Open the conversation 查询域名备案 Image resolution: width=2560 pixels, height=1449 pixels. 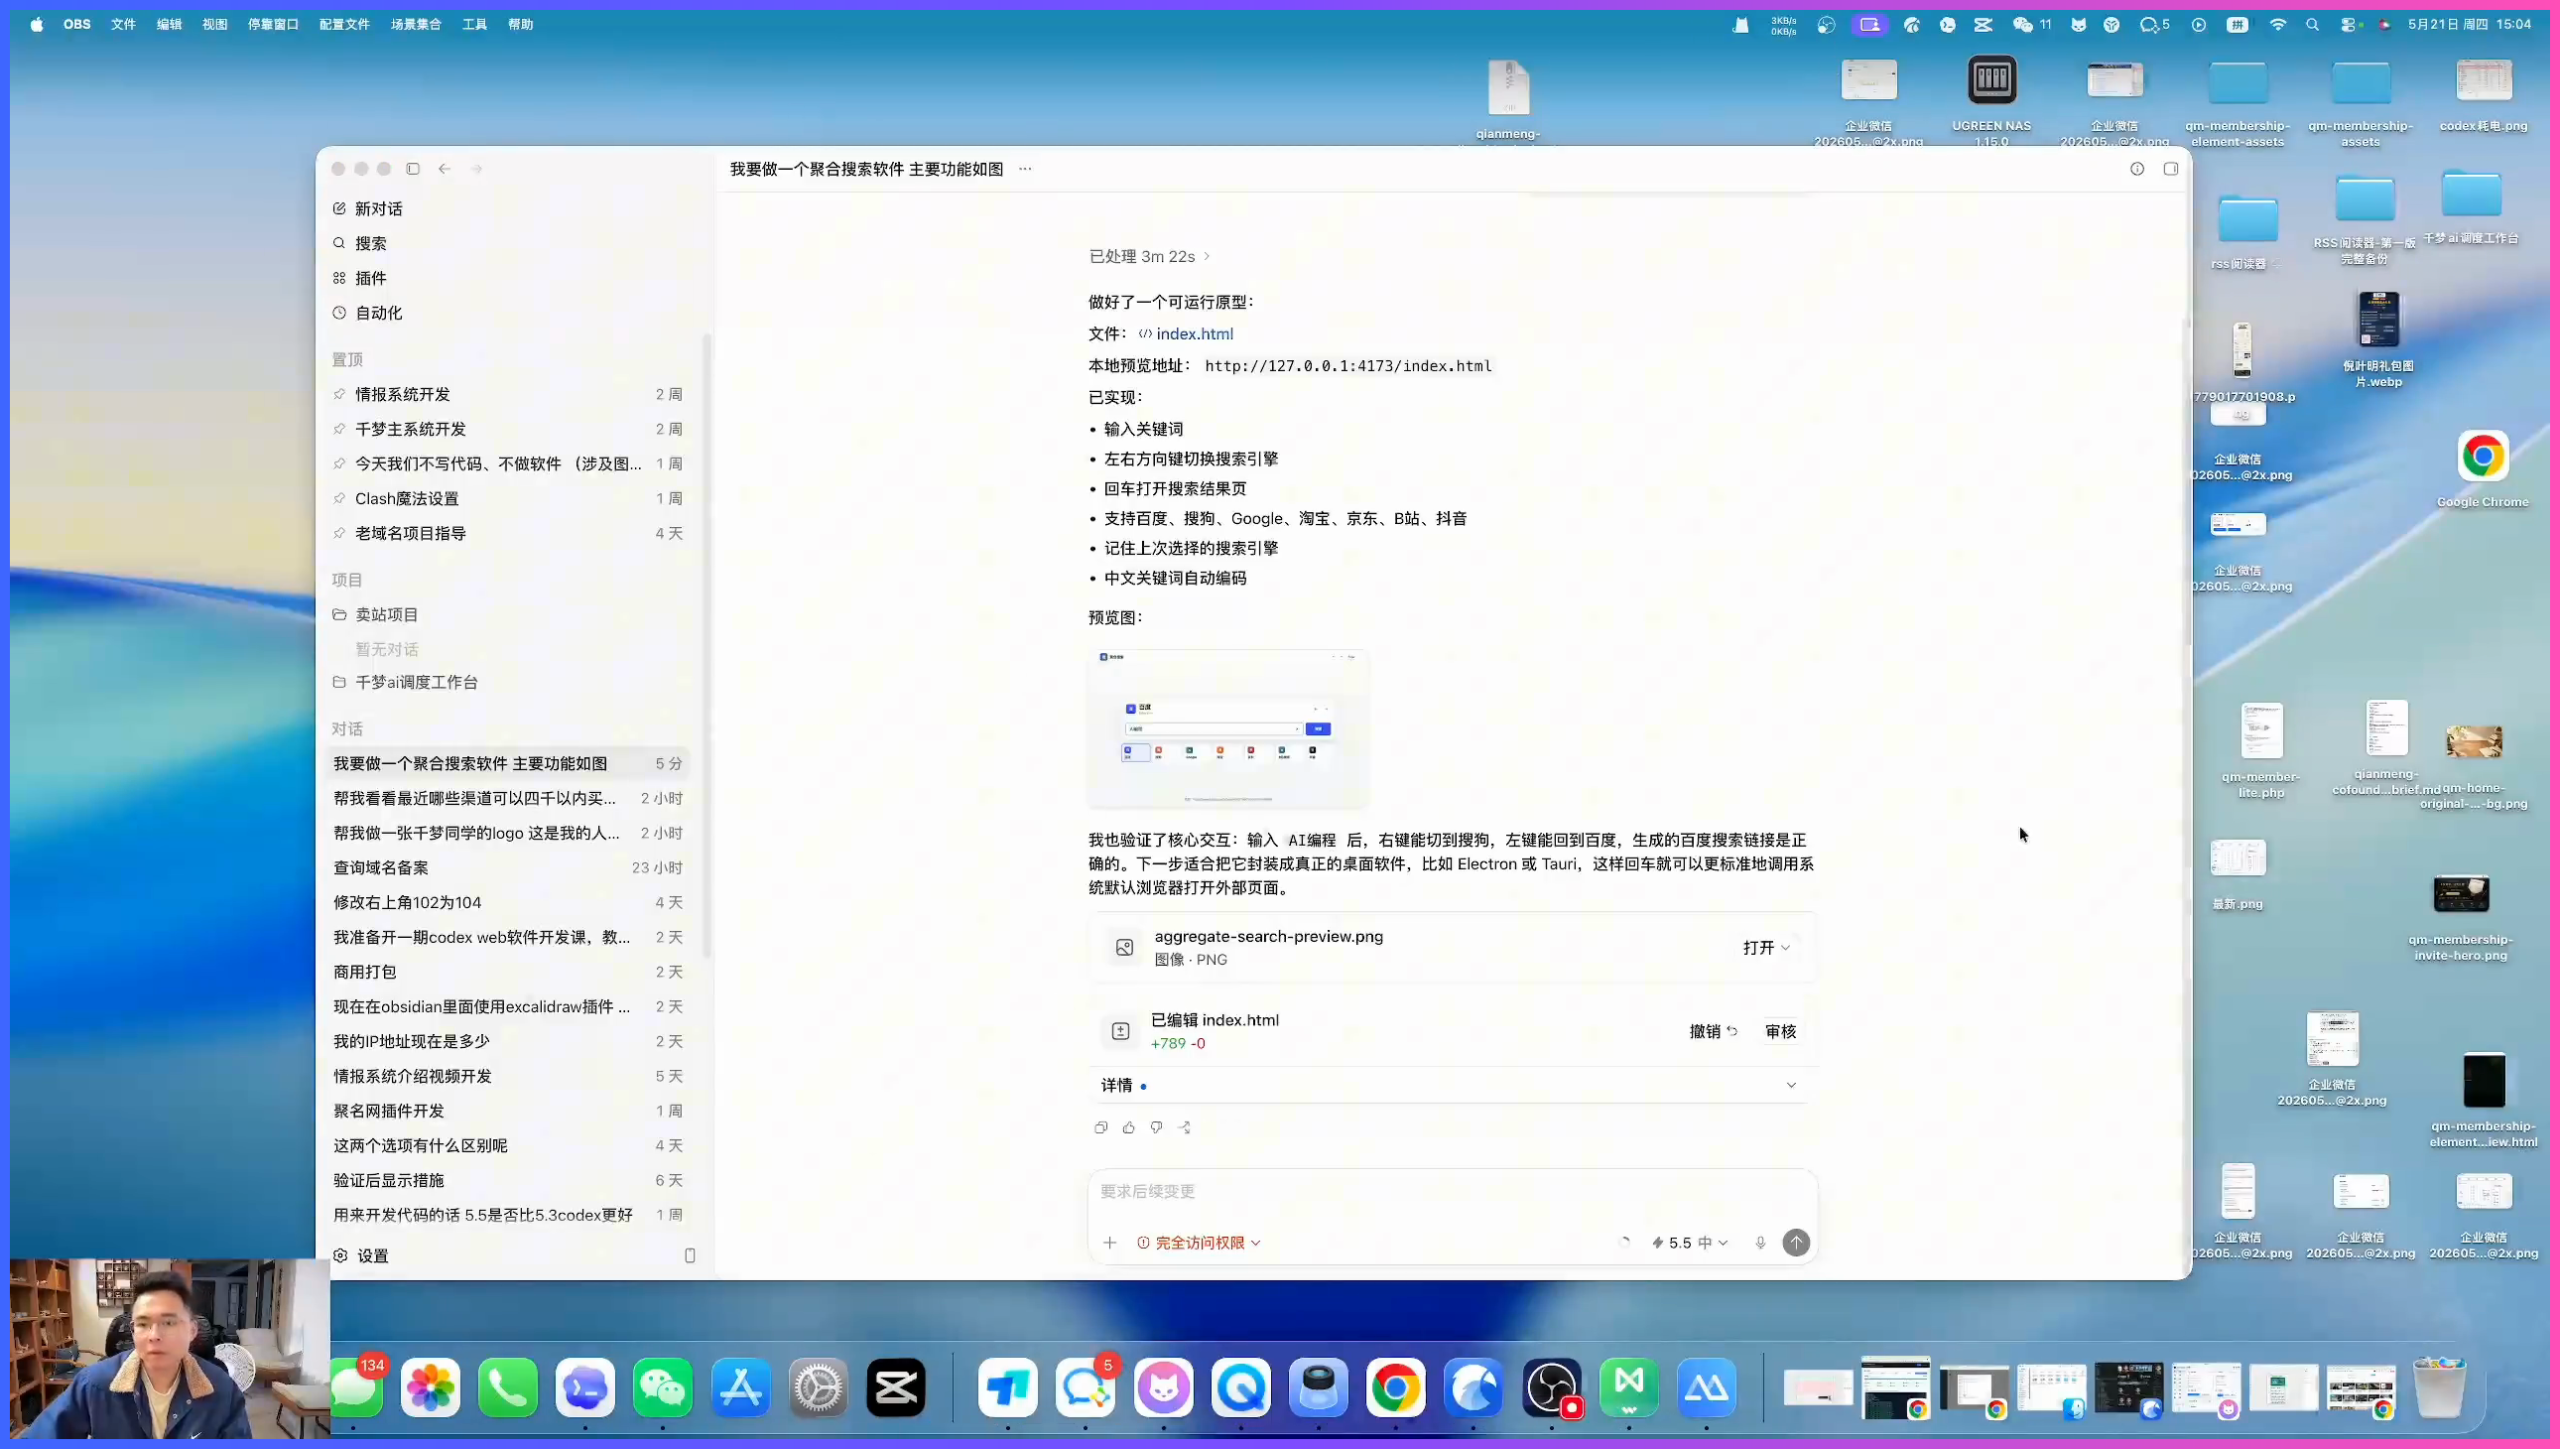509,868
